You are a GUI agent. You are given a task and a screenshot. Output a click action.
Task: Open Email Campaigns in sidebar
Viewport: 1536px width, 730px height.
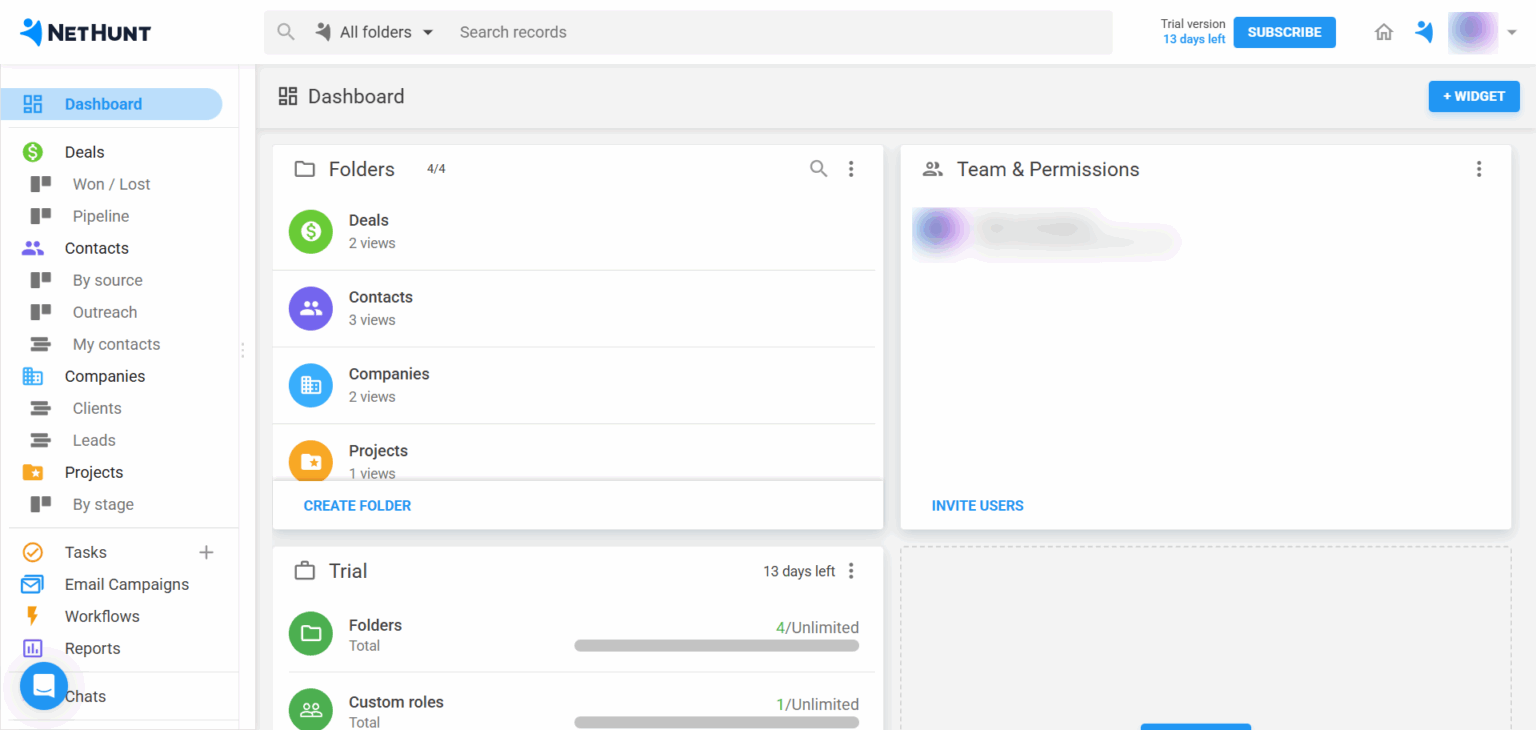tap(127, 584)
